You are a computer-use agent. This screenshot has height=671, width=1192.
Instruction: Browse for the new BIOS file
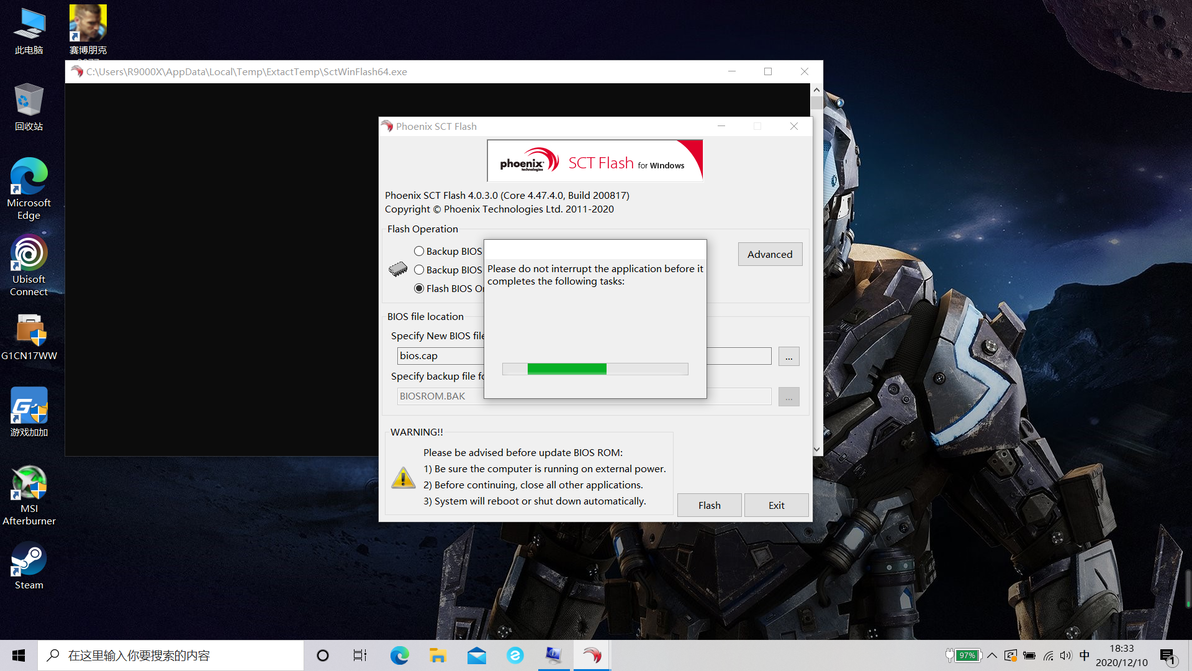point(788,356)
